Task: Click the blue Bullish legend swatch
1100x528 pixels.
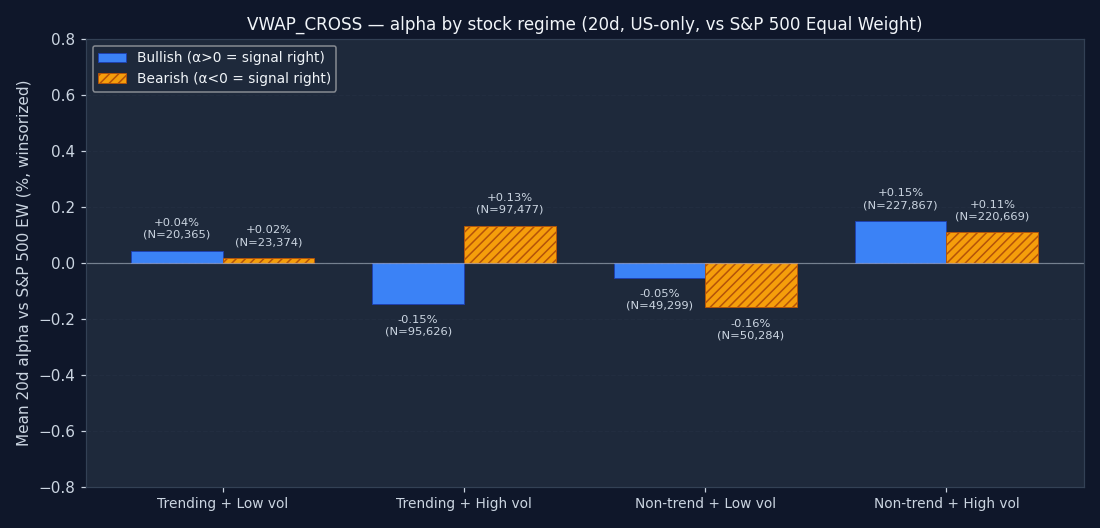Action: (112, 58)
